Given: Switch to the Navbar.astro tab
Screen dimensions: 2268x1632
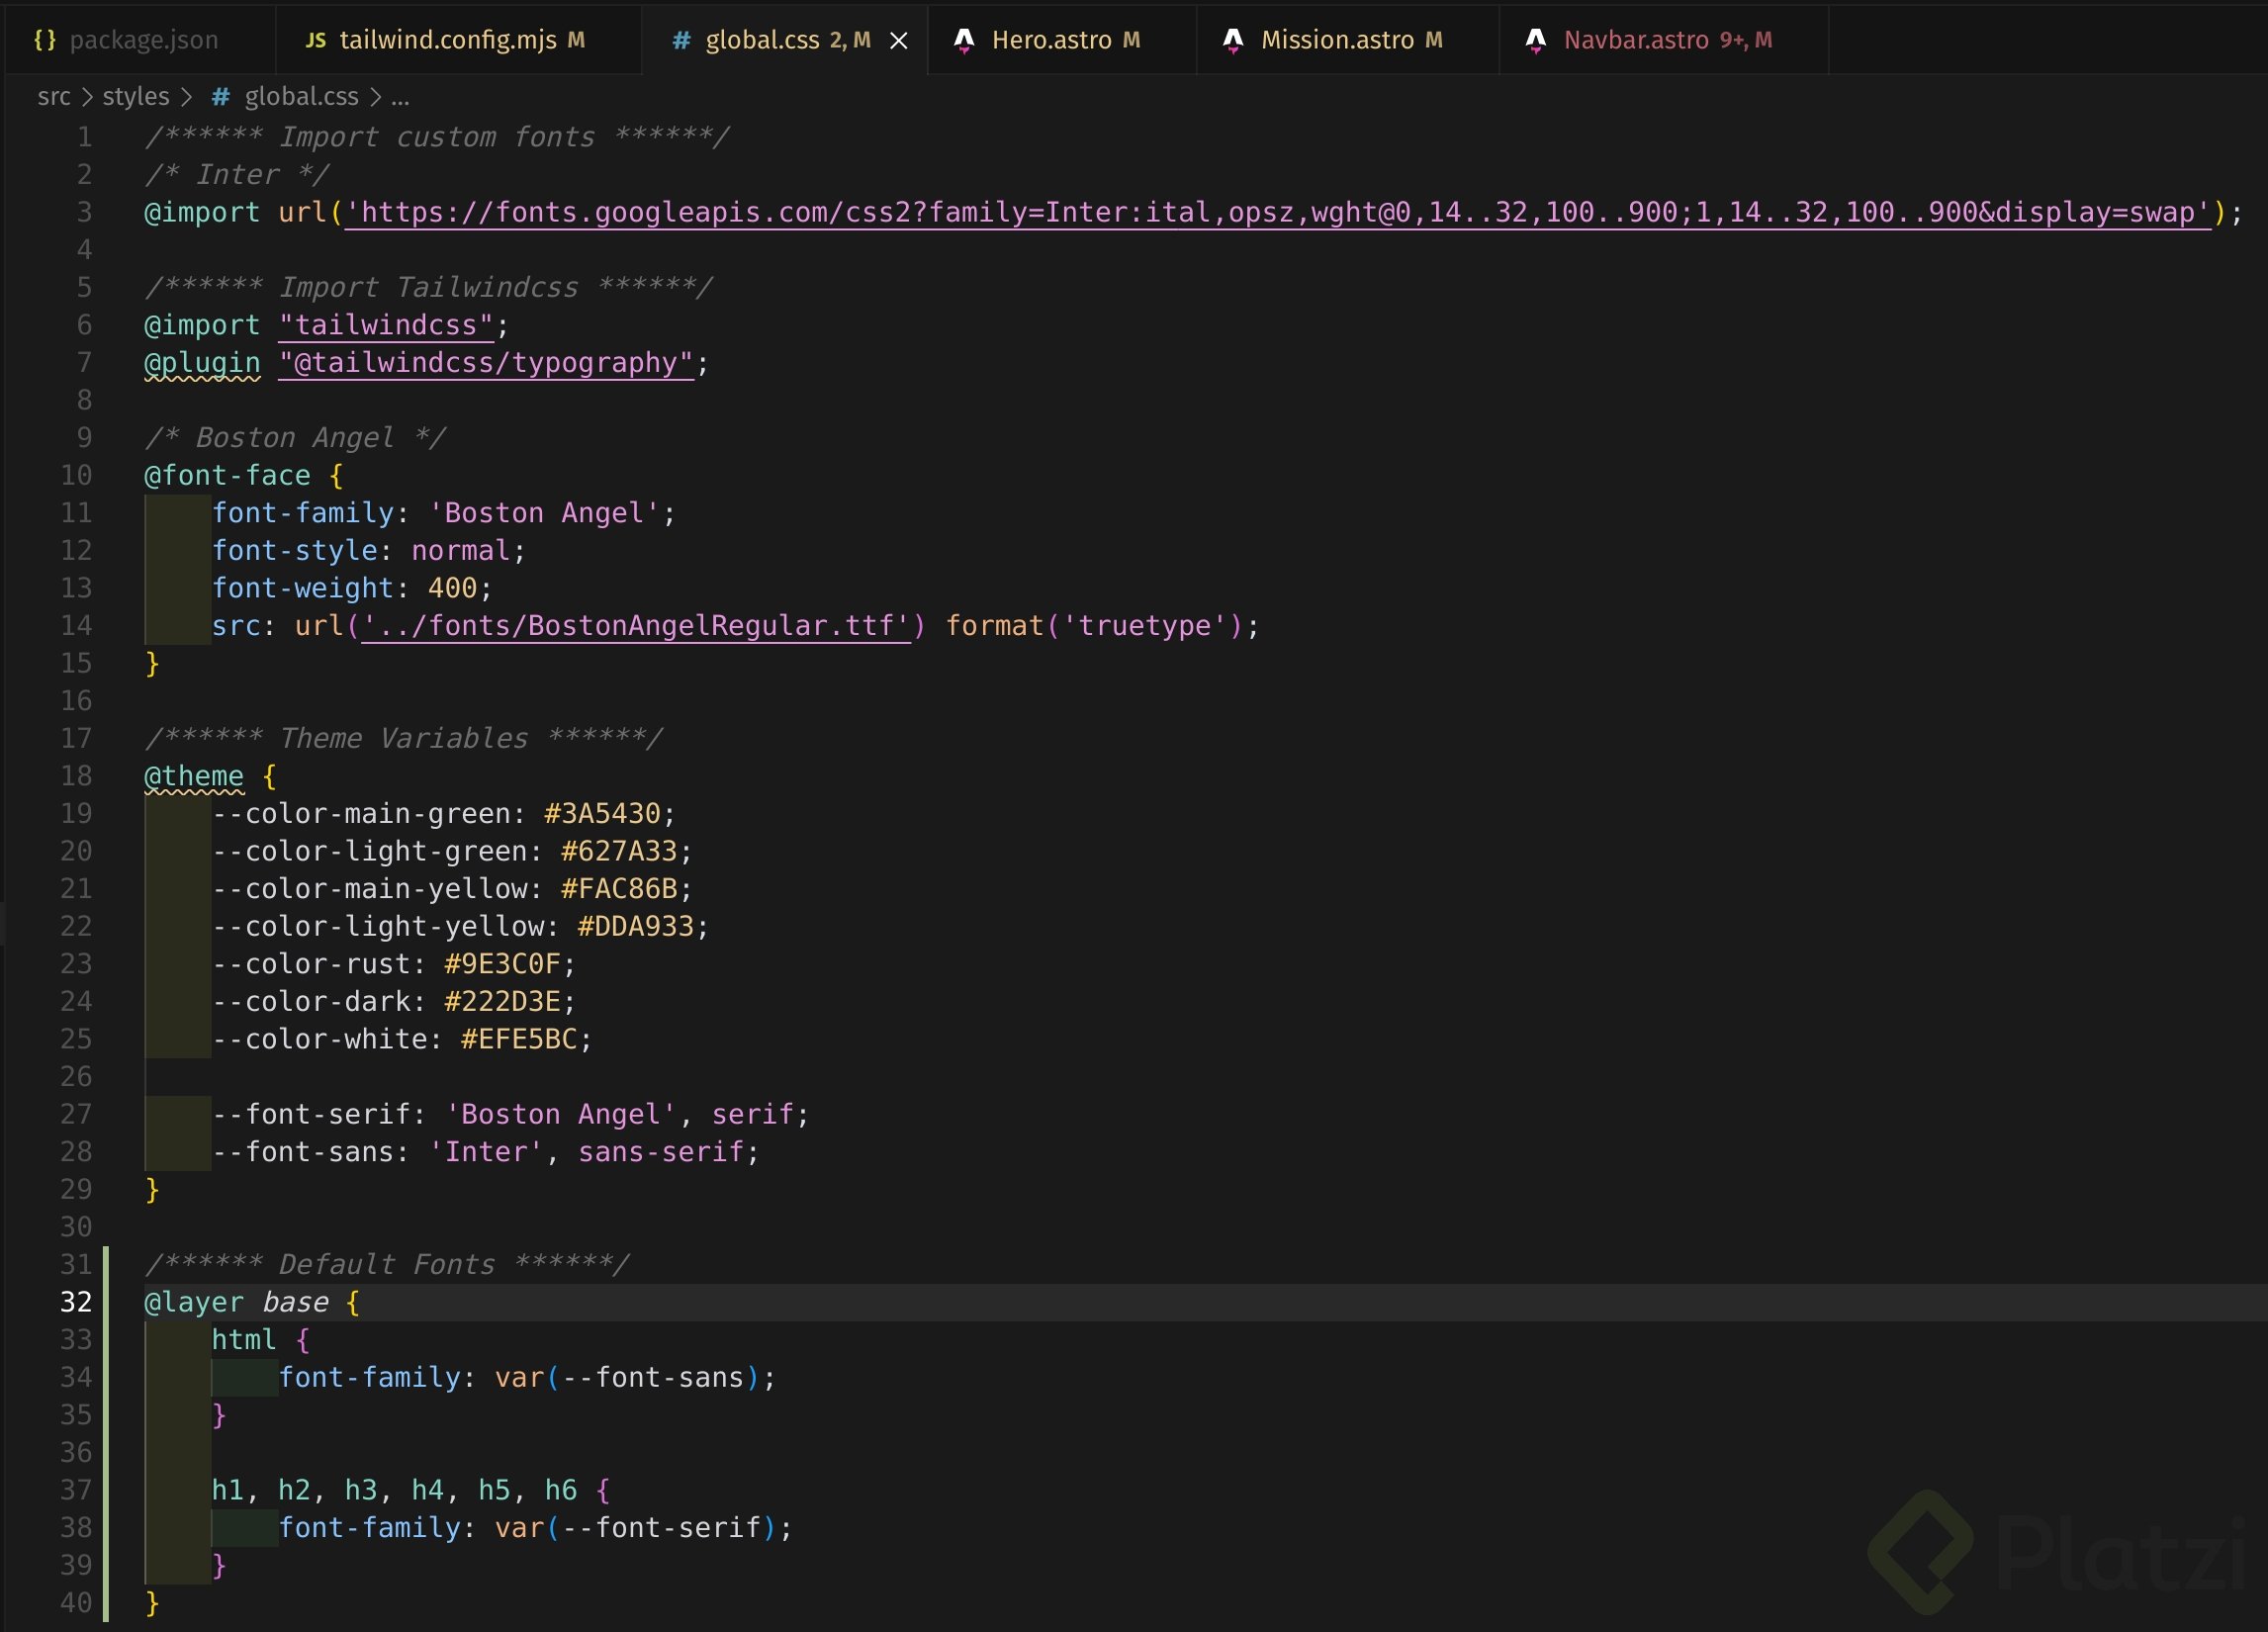Looking at the screenshot, I should point(1635,40).
